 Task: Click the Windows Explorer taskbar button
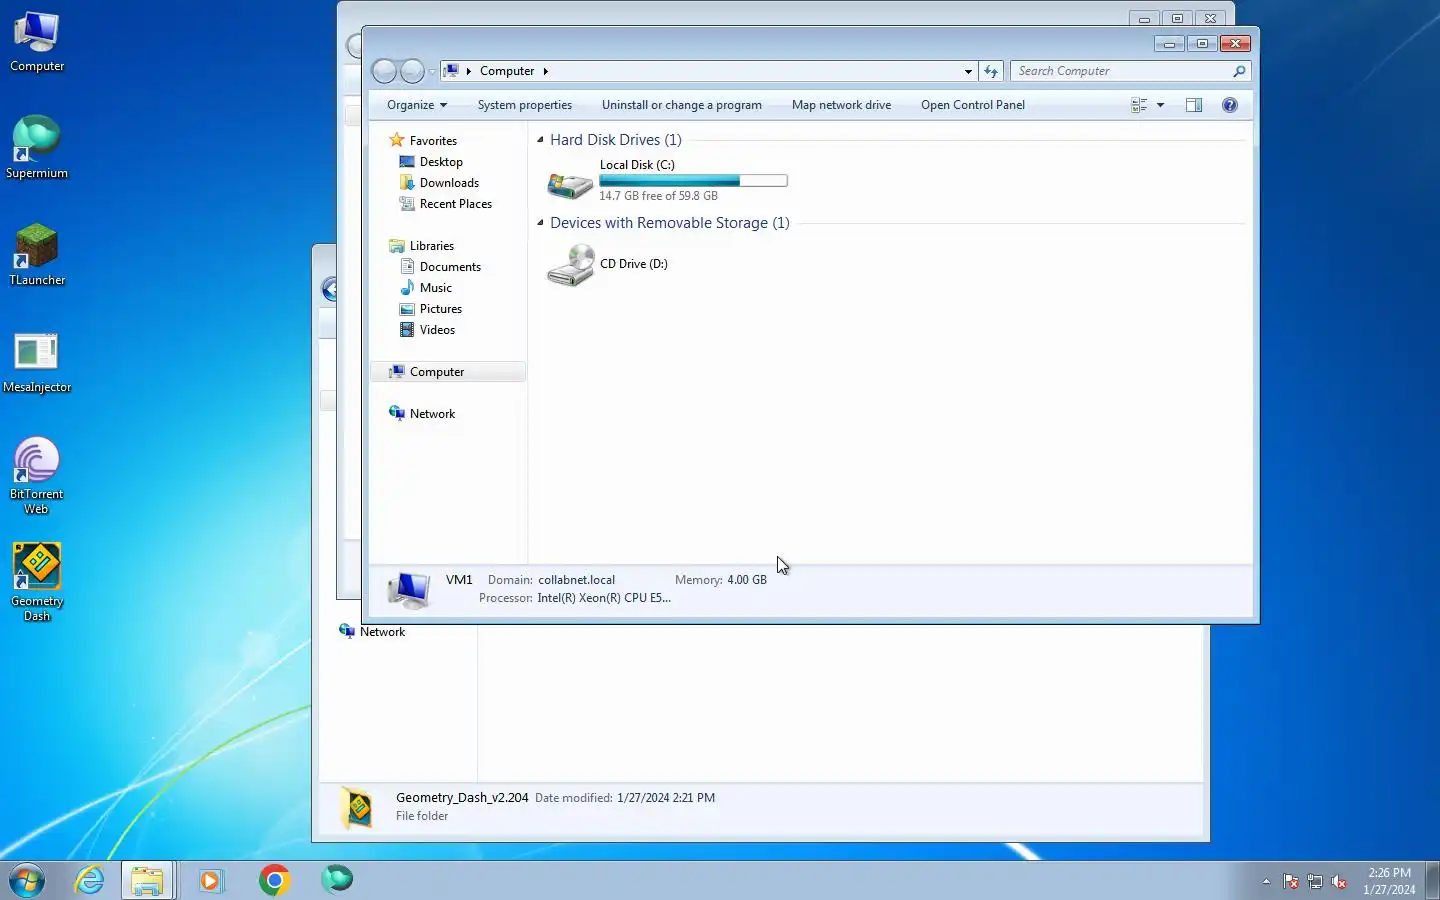tap(148, 880)
